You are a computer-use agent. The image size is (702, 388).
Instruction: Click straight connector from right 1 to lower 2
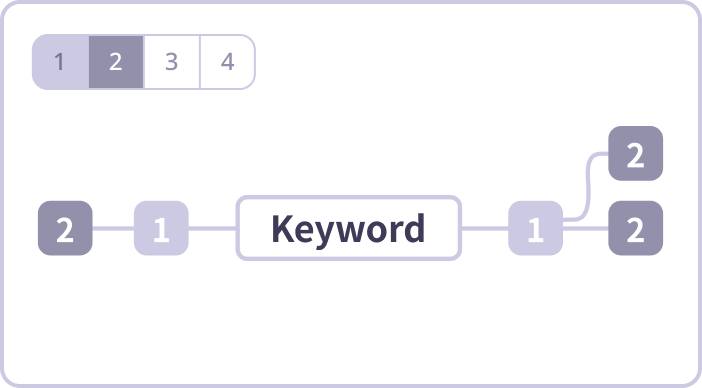(x=586, y=229)
